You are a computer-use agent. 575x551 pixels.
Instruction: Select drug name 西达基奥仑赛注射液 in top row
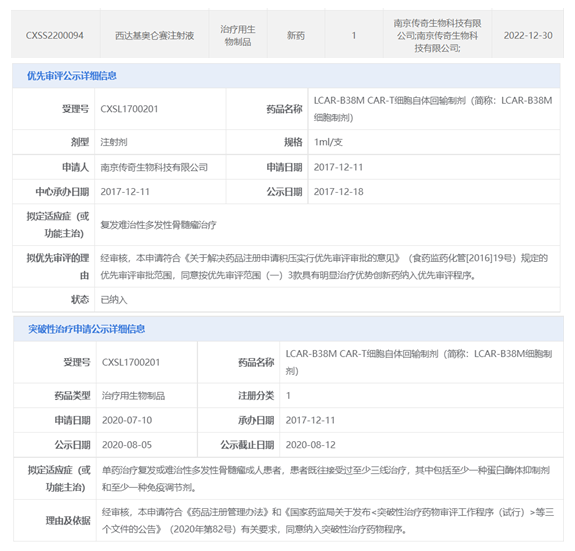[x=154, y=36]
